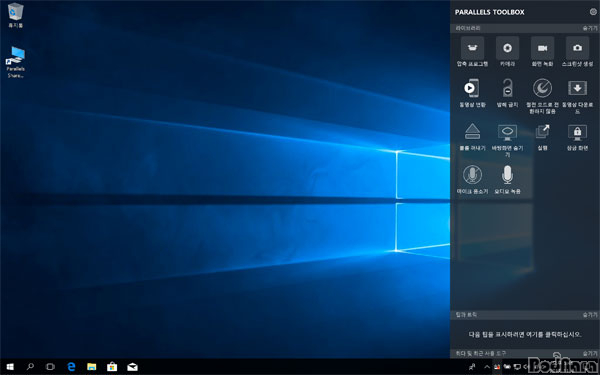The width and height of the screenshot is (600, 375).
Task: Open the Download Video (동영상 다운로드) tool
Action: [x=577, y=96]
